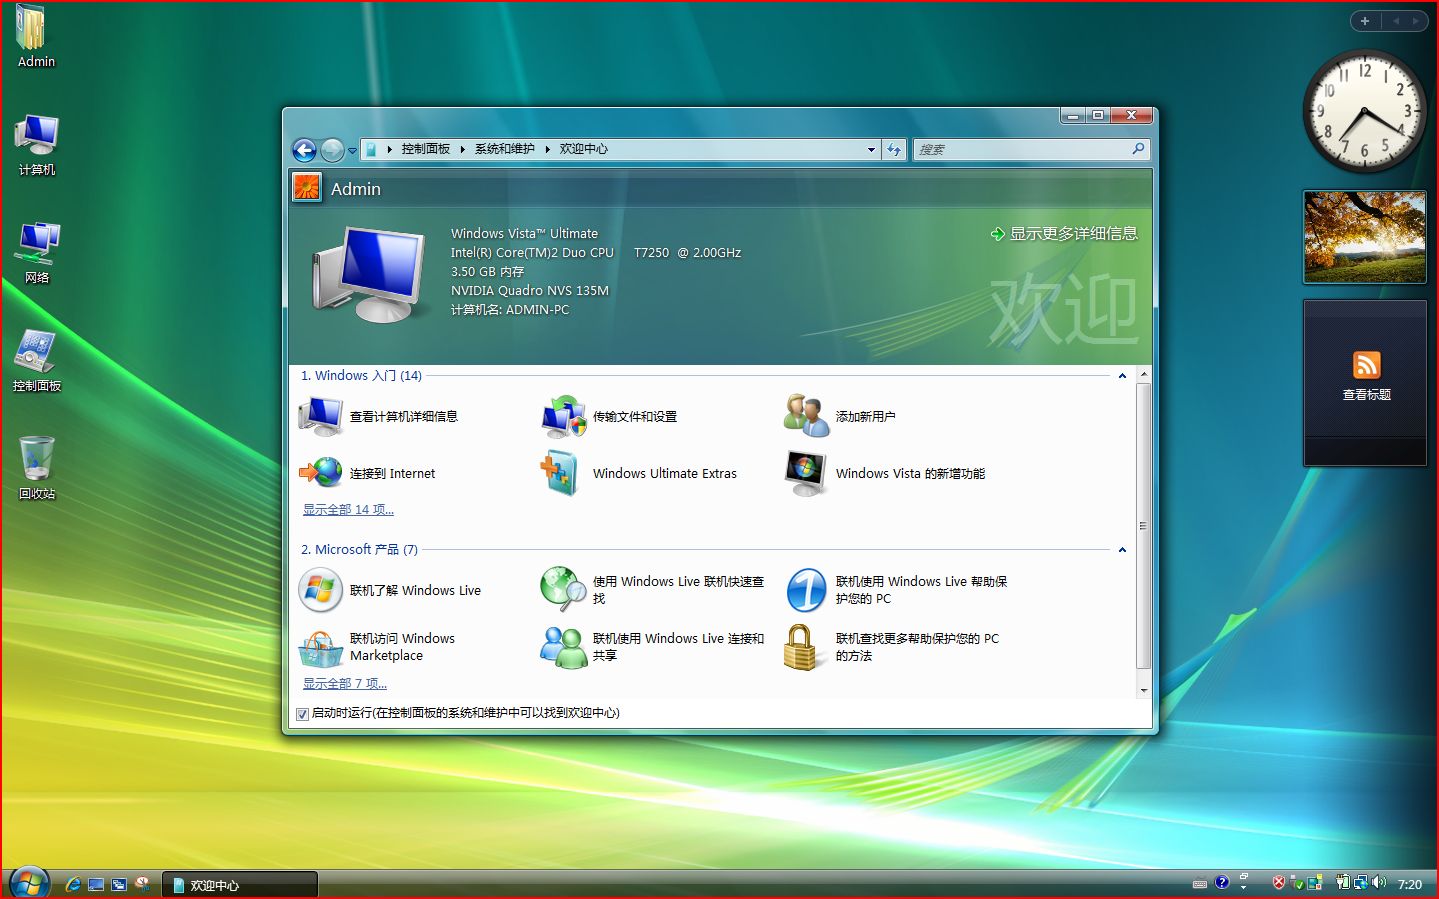Open the 回收站 desktop icon

tap(36, 460)
